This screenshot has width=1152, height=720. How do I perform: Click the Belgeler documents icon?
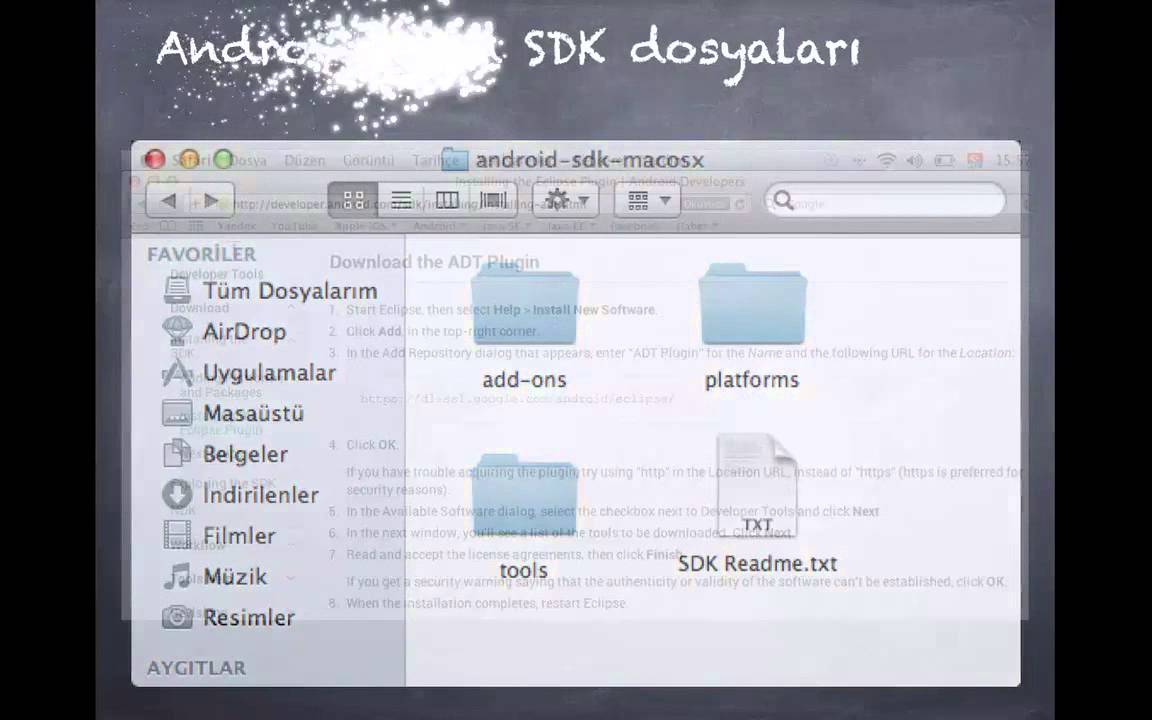[x=177, y=453]
